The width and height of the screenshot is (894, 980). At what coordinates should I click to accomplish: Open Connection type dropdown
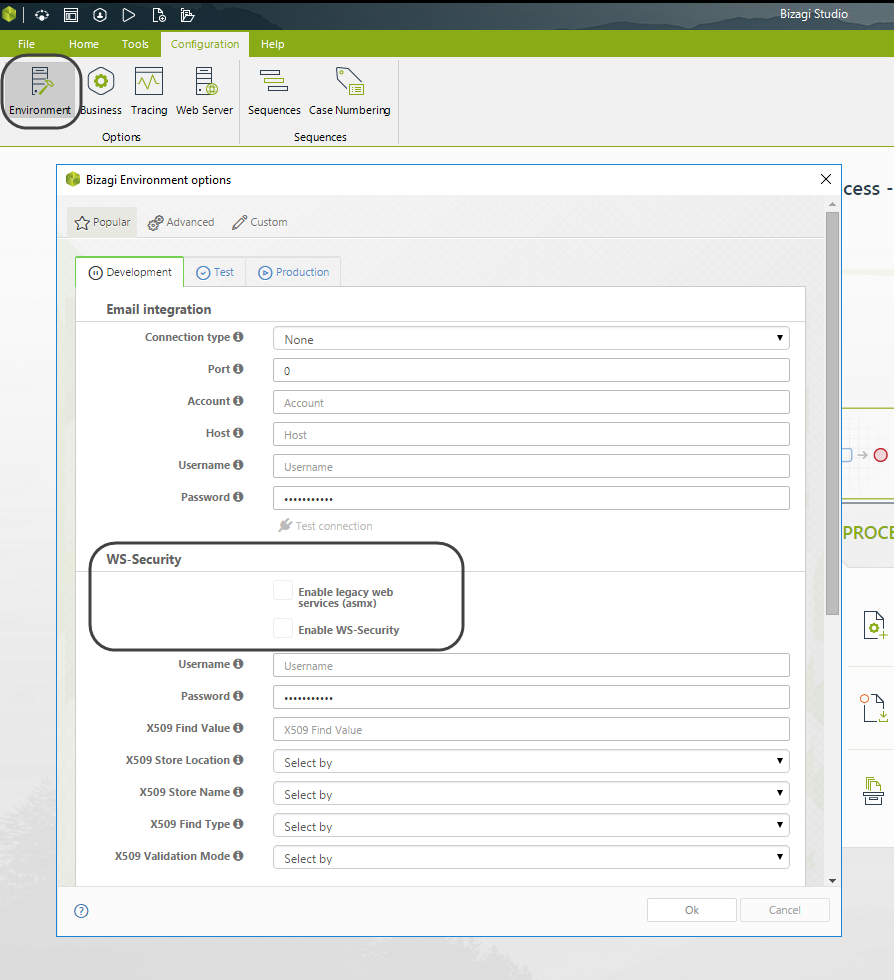[531, 338]
